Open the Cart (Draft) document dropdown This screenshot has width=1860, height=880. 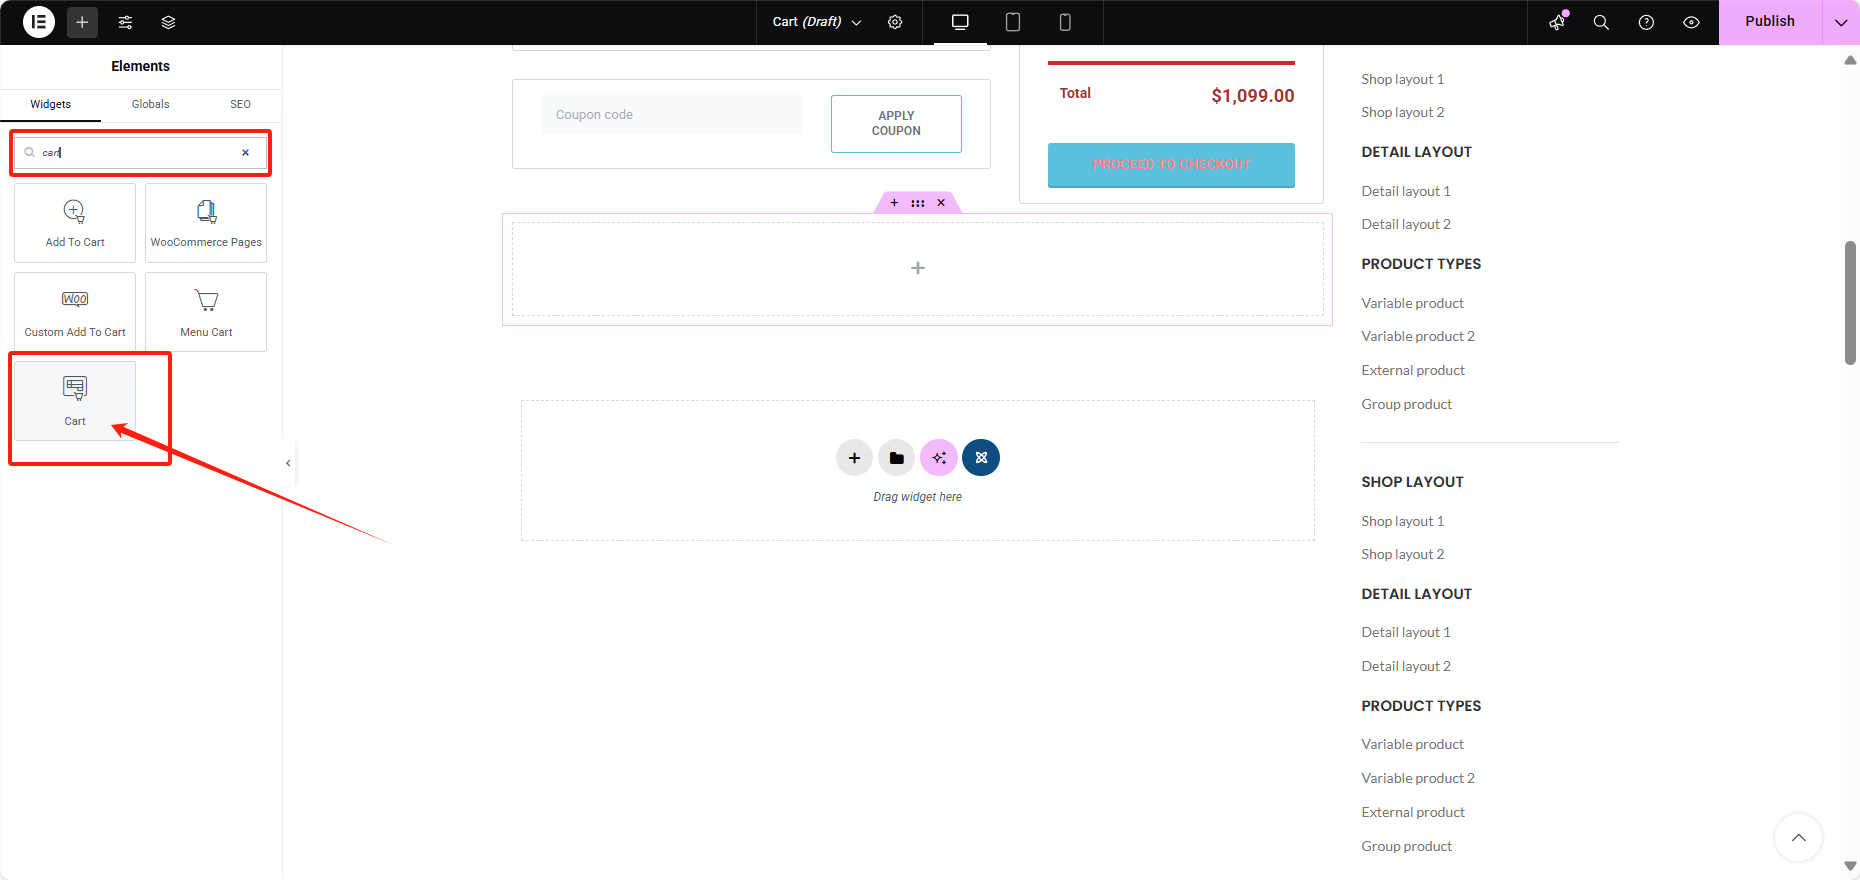pyautogui.click(x=816, y=22)
